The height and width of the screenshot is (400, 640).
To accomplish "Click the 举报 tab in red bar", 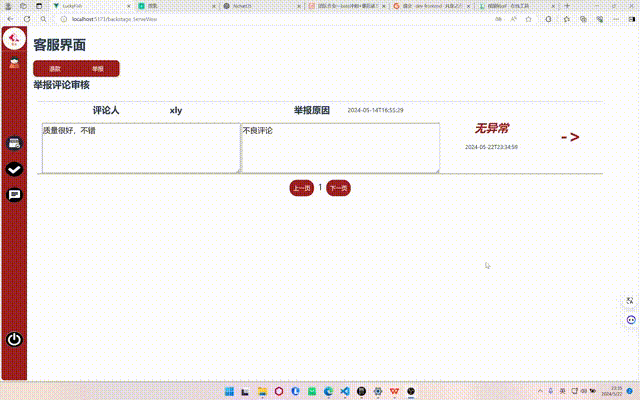I will point(98,69).
